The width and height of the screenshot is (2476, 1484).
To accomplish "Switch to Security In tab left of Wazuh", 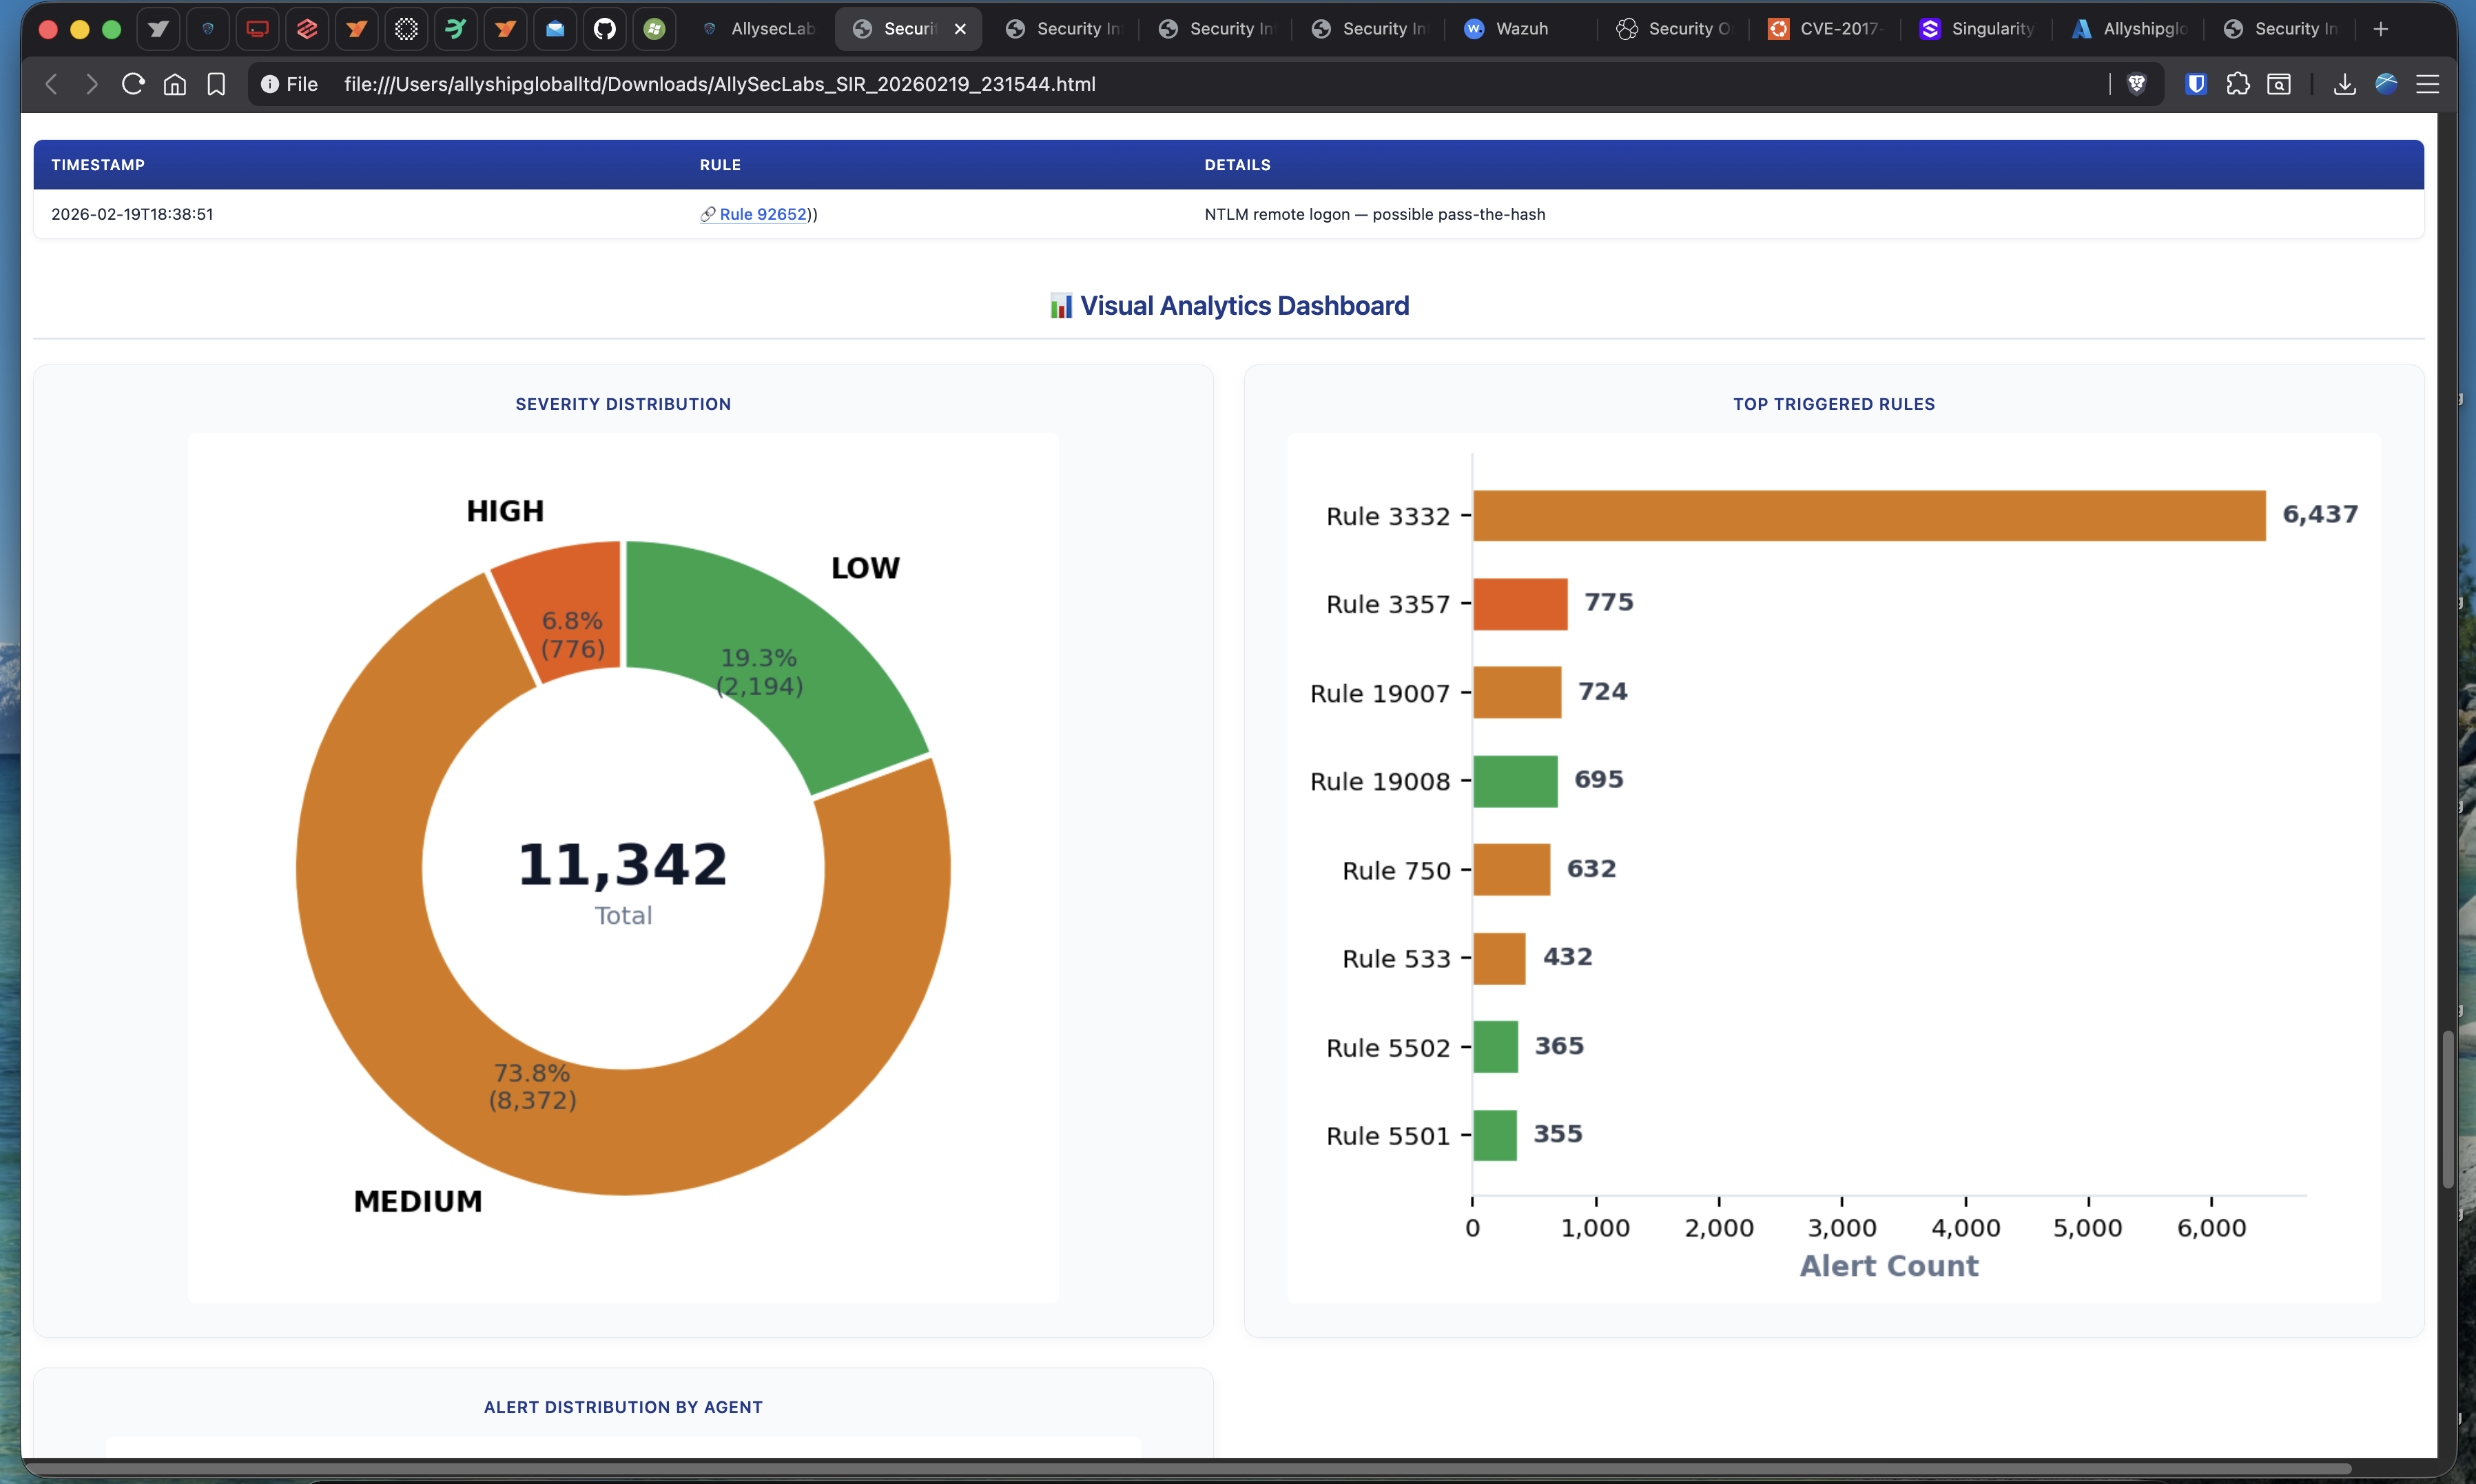I will tap(1369, 29).
